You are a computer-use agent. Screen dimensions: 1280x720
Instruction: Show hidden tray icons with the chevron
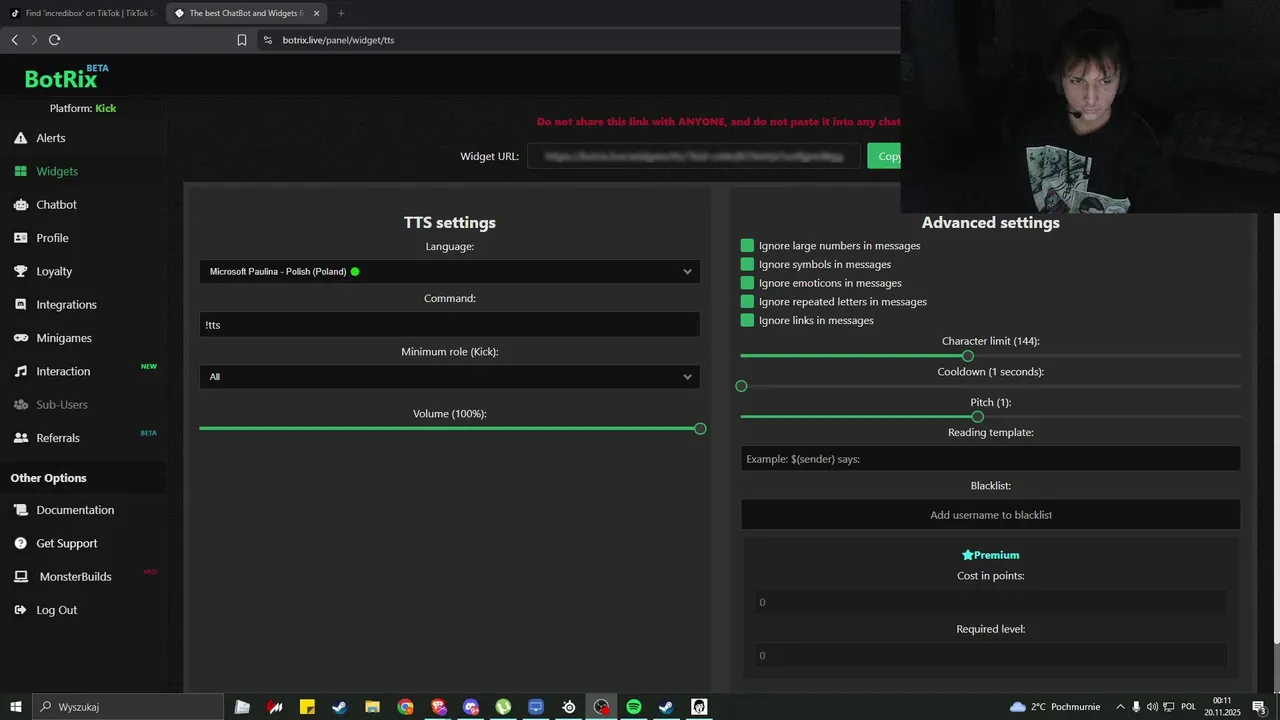pos(1120,707)
